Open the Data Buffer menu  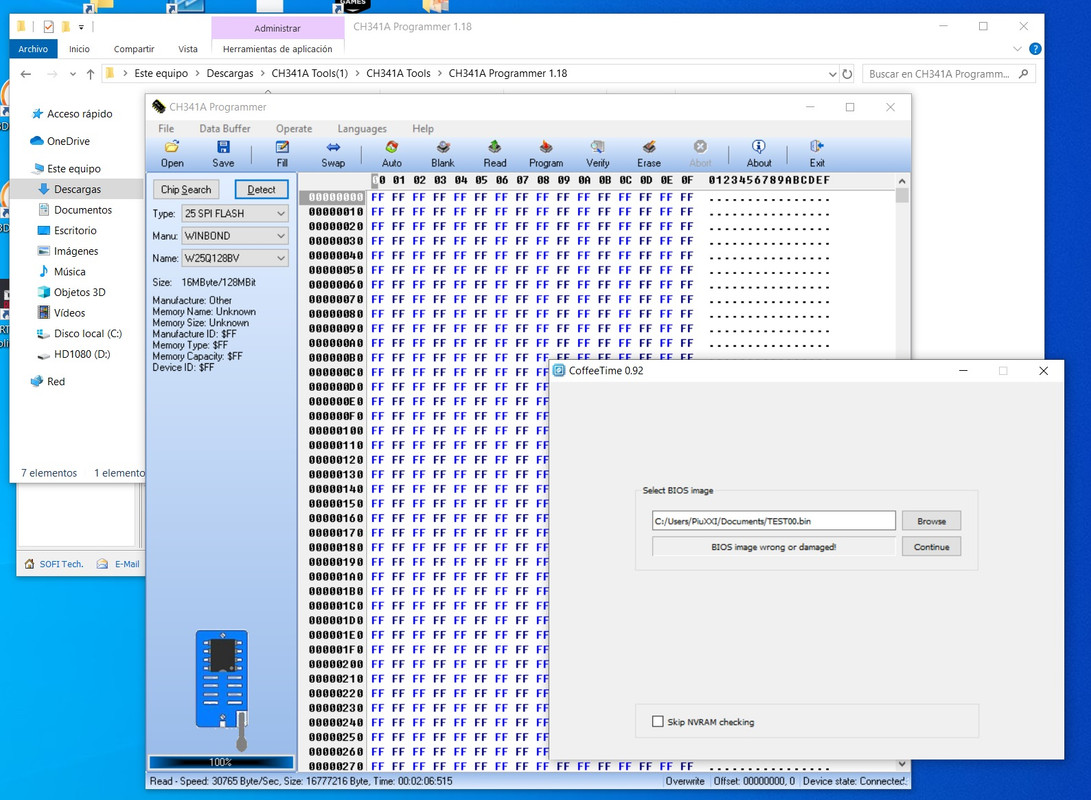[225, 129]
